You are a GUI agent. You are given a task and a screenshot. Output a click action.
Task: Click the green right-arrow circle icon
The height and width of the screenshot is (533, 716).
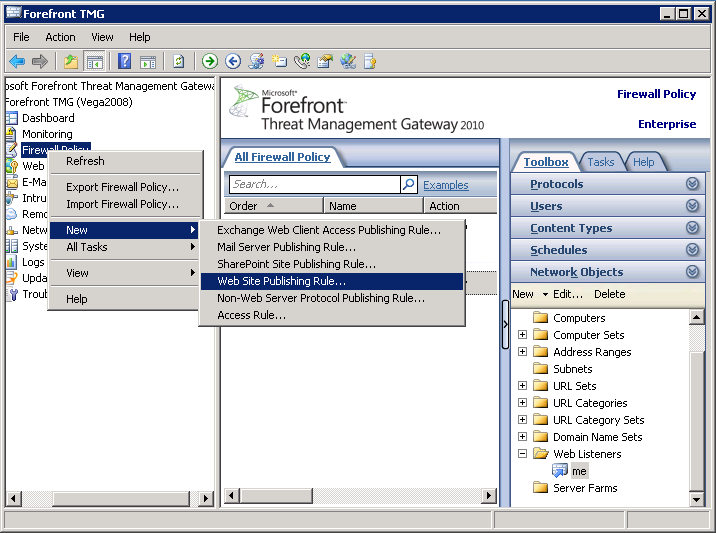point(209,61)
